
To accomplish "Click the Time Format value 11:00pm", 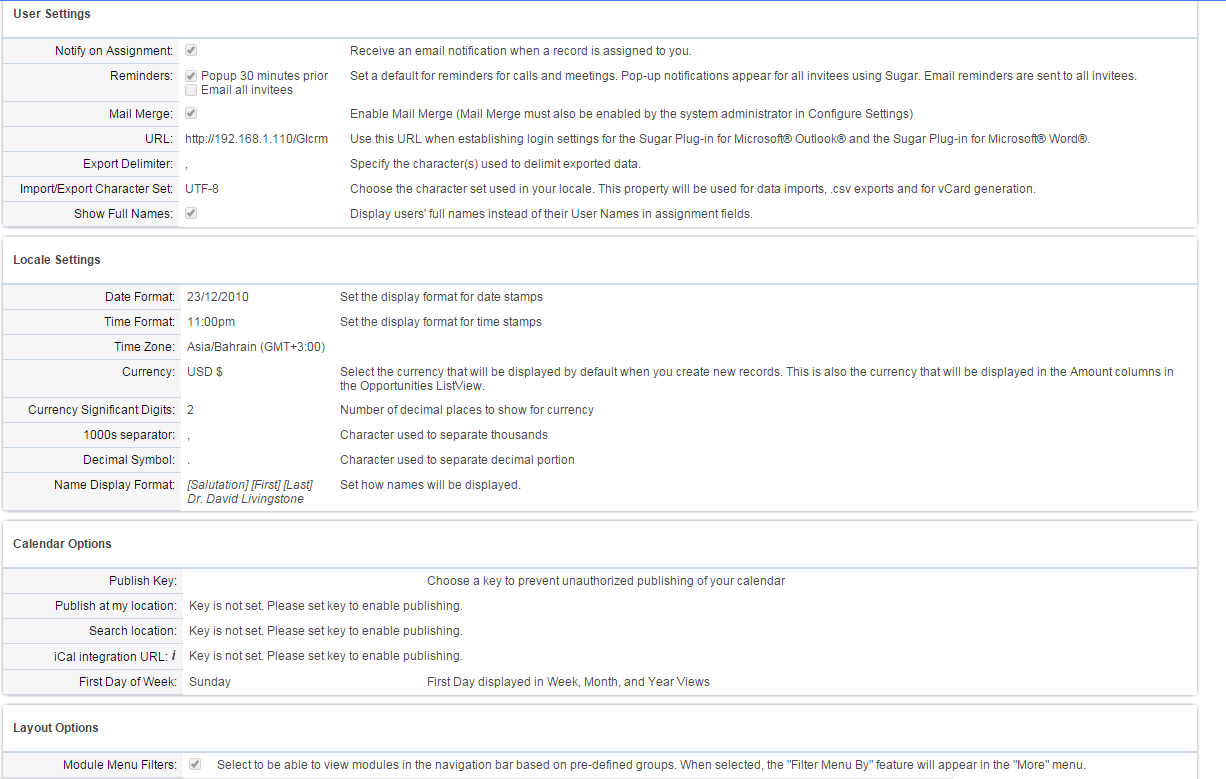I will pyautogui.click(x=212, y=322).
